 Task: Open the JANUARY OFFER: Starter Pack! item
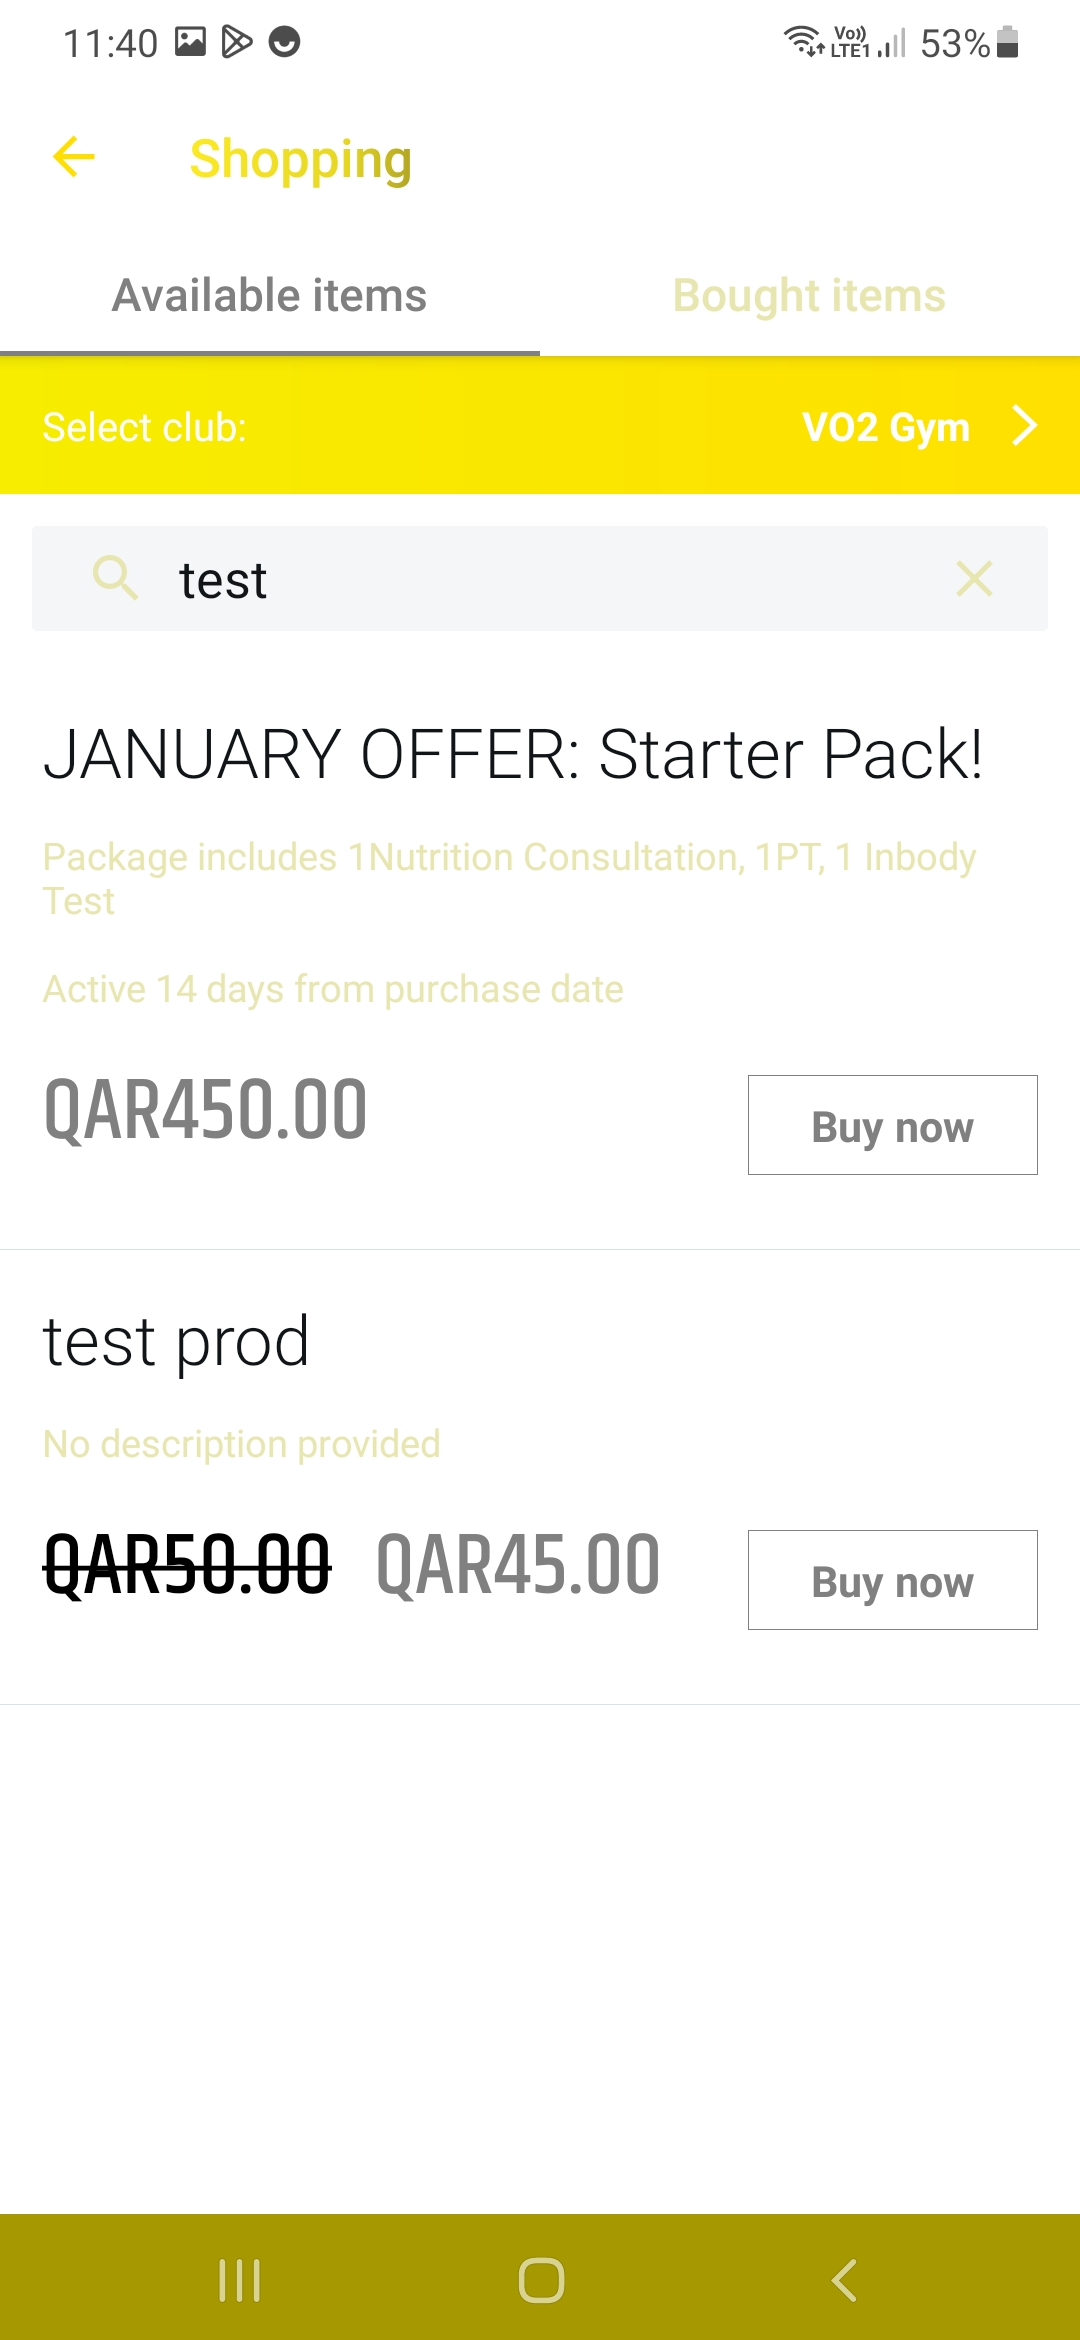[513, 754]
